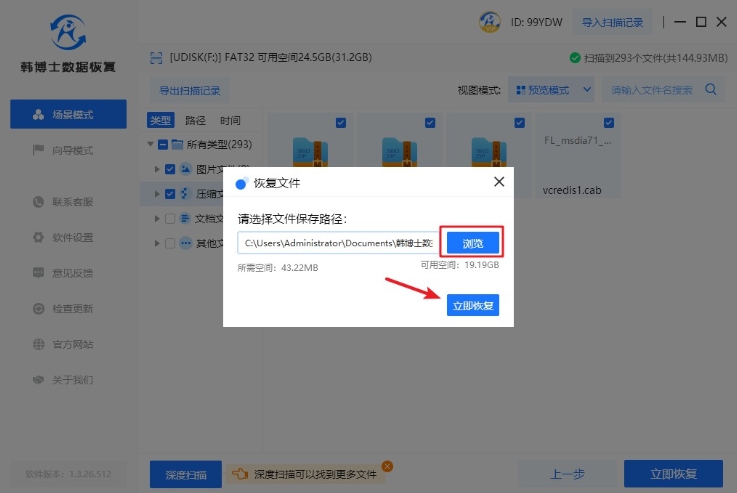Uncheck the vcredis1.cab file checkbox

point(607,123)
